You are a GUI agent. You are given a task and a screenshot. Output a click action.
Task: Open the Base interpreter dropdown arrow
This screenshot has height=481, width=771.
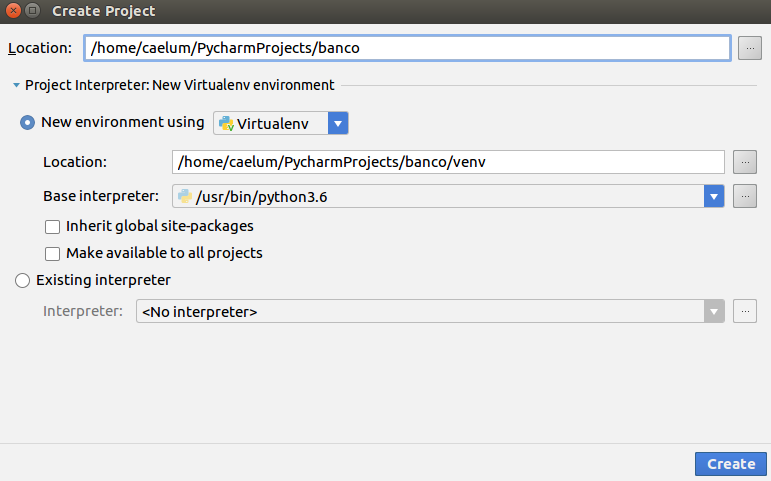pyautogui.click(x=714, y=196)
